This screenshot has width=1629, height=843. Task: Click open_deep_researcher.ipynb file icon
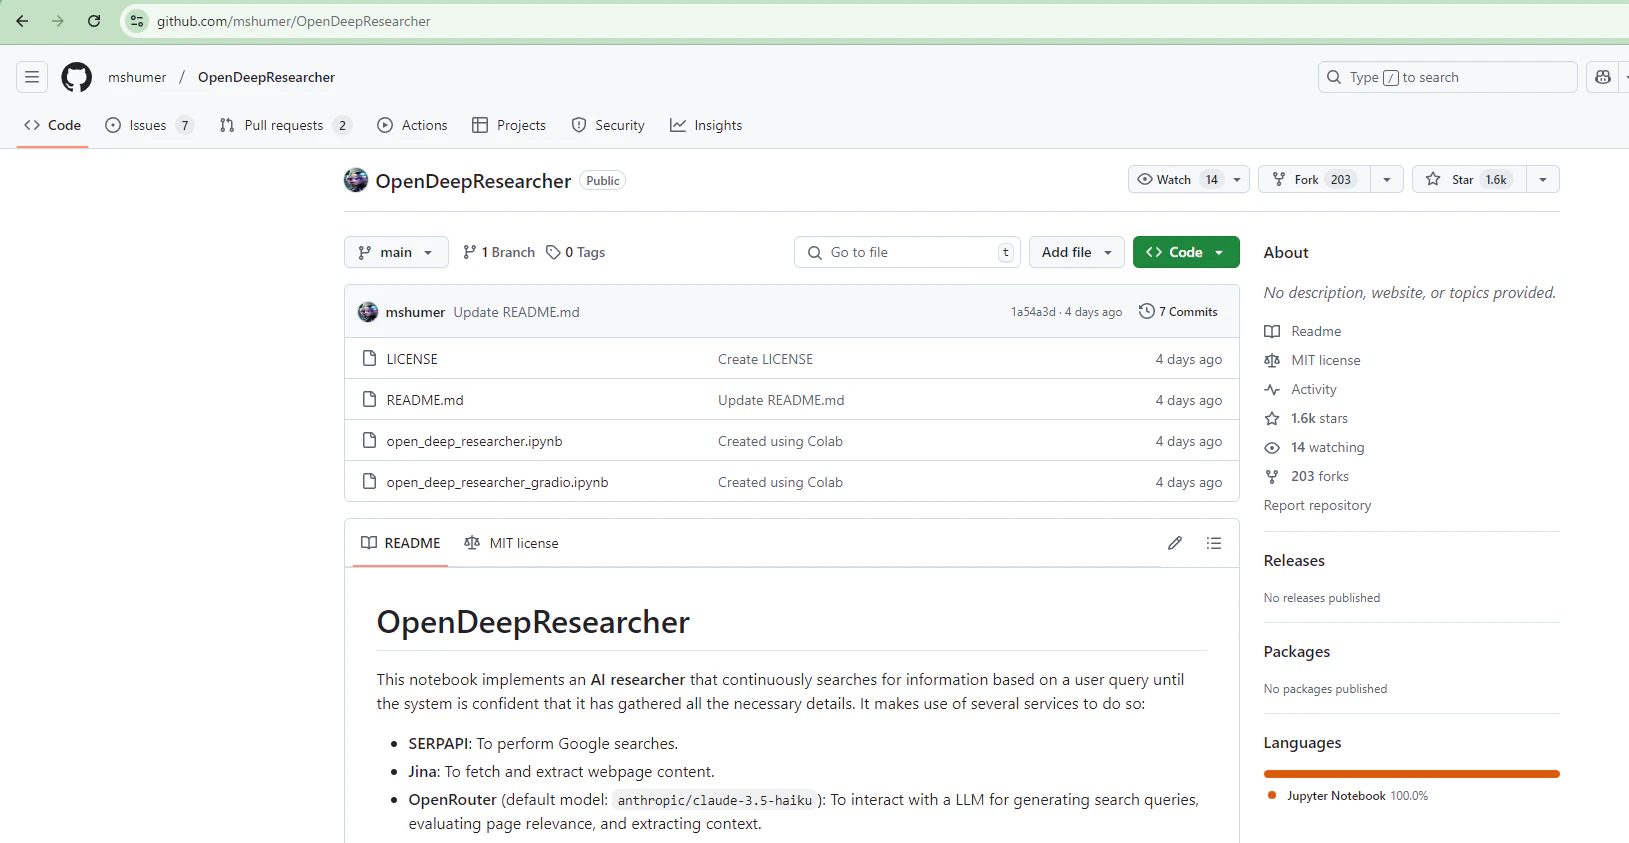point(369,440)
